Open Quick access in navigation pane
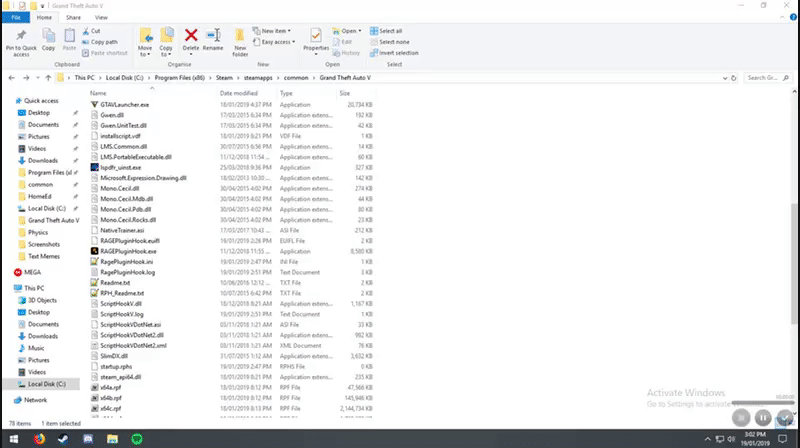This screenshot has height=448, width=800. [41, 101]
